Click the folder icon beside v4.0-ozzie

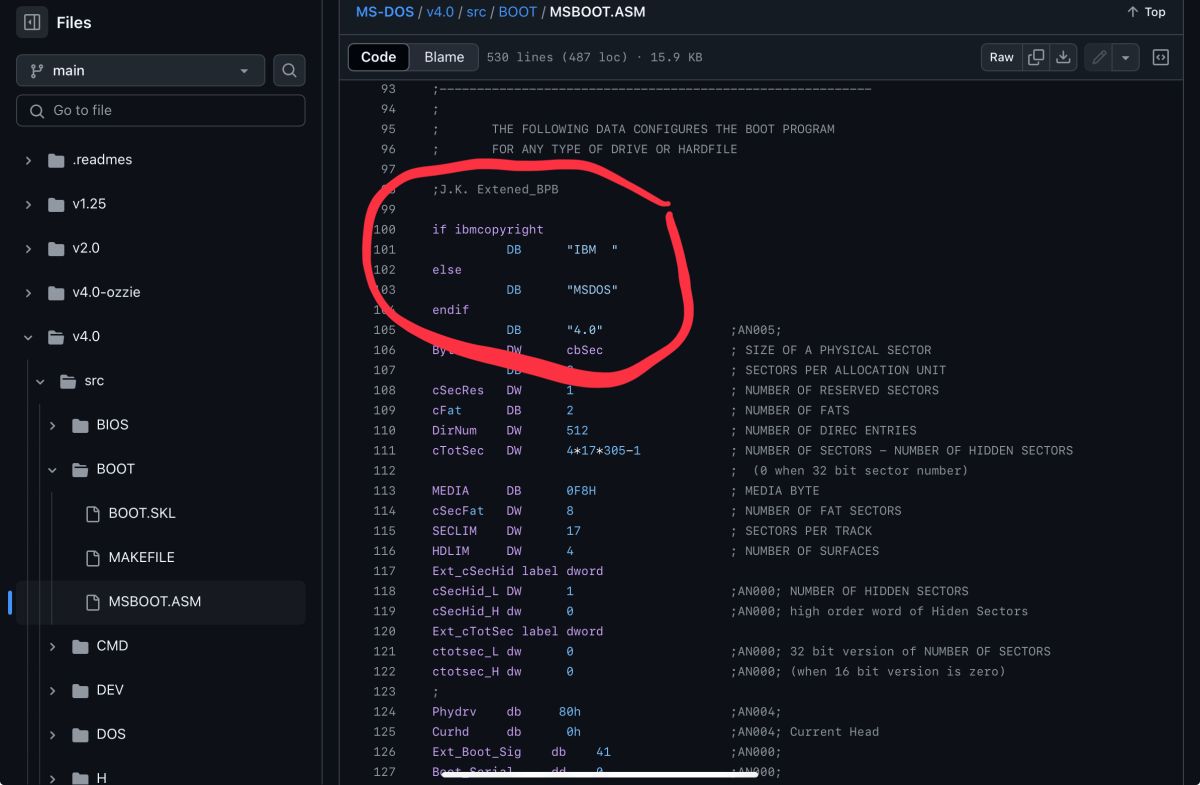click(56, 292)
